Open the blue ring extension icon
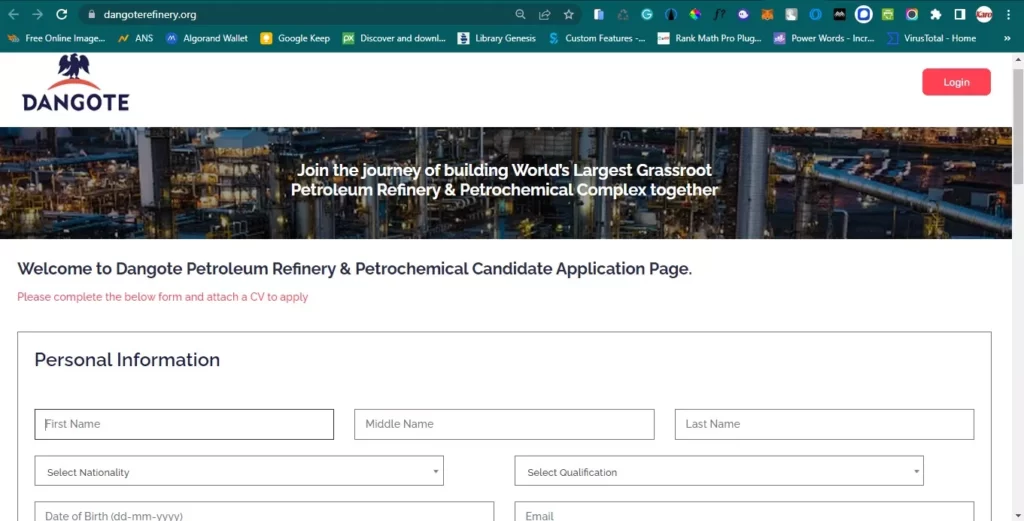Screen dimensions: 1024x521 (x=816, y=14)
